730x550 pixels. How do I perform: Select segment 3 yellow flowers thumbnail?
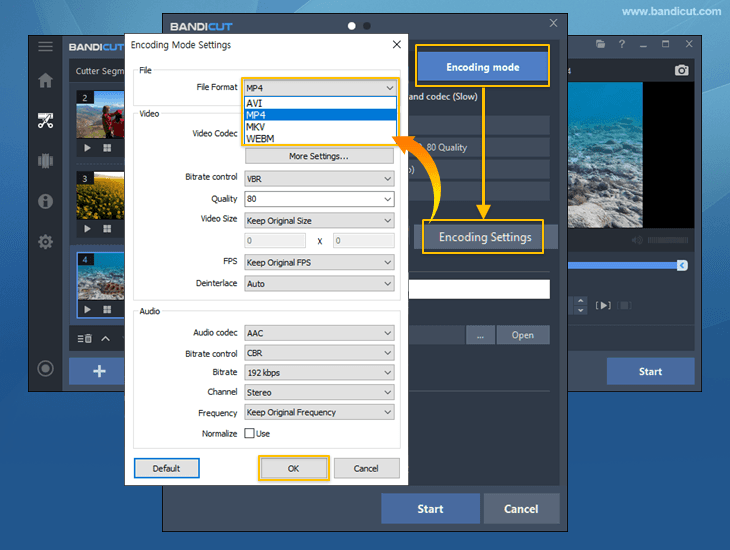pyautogui.click(x=100, y=196)
